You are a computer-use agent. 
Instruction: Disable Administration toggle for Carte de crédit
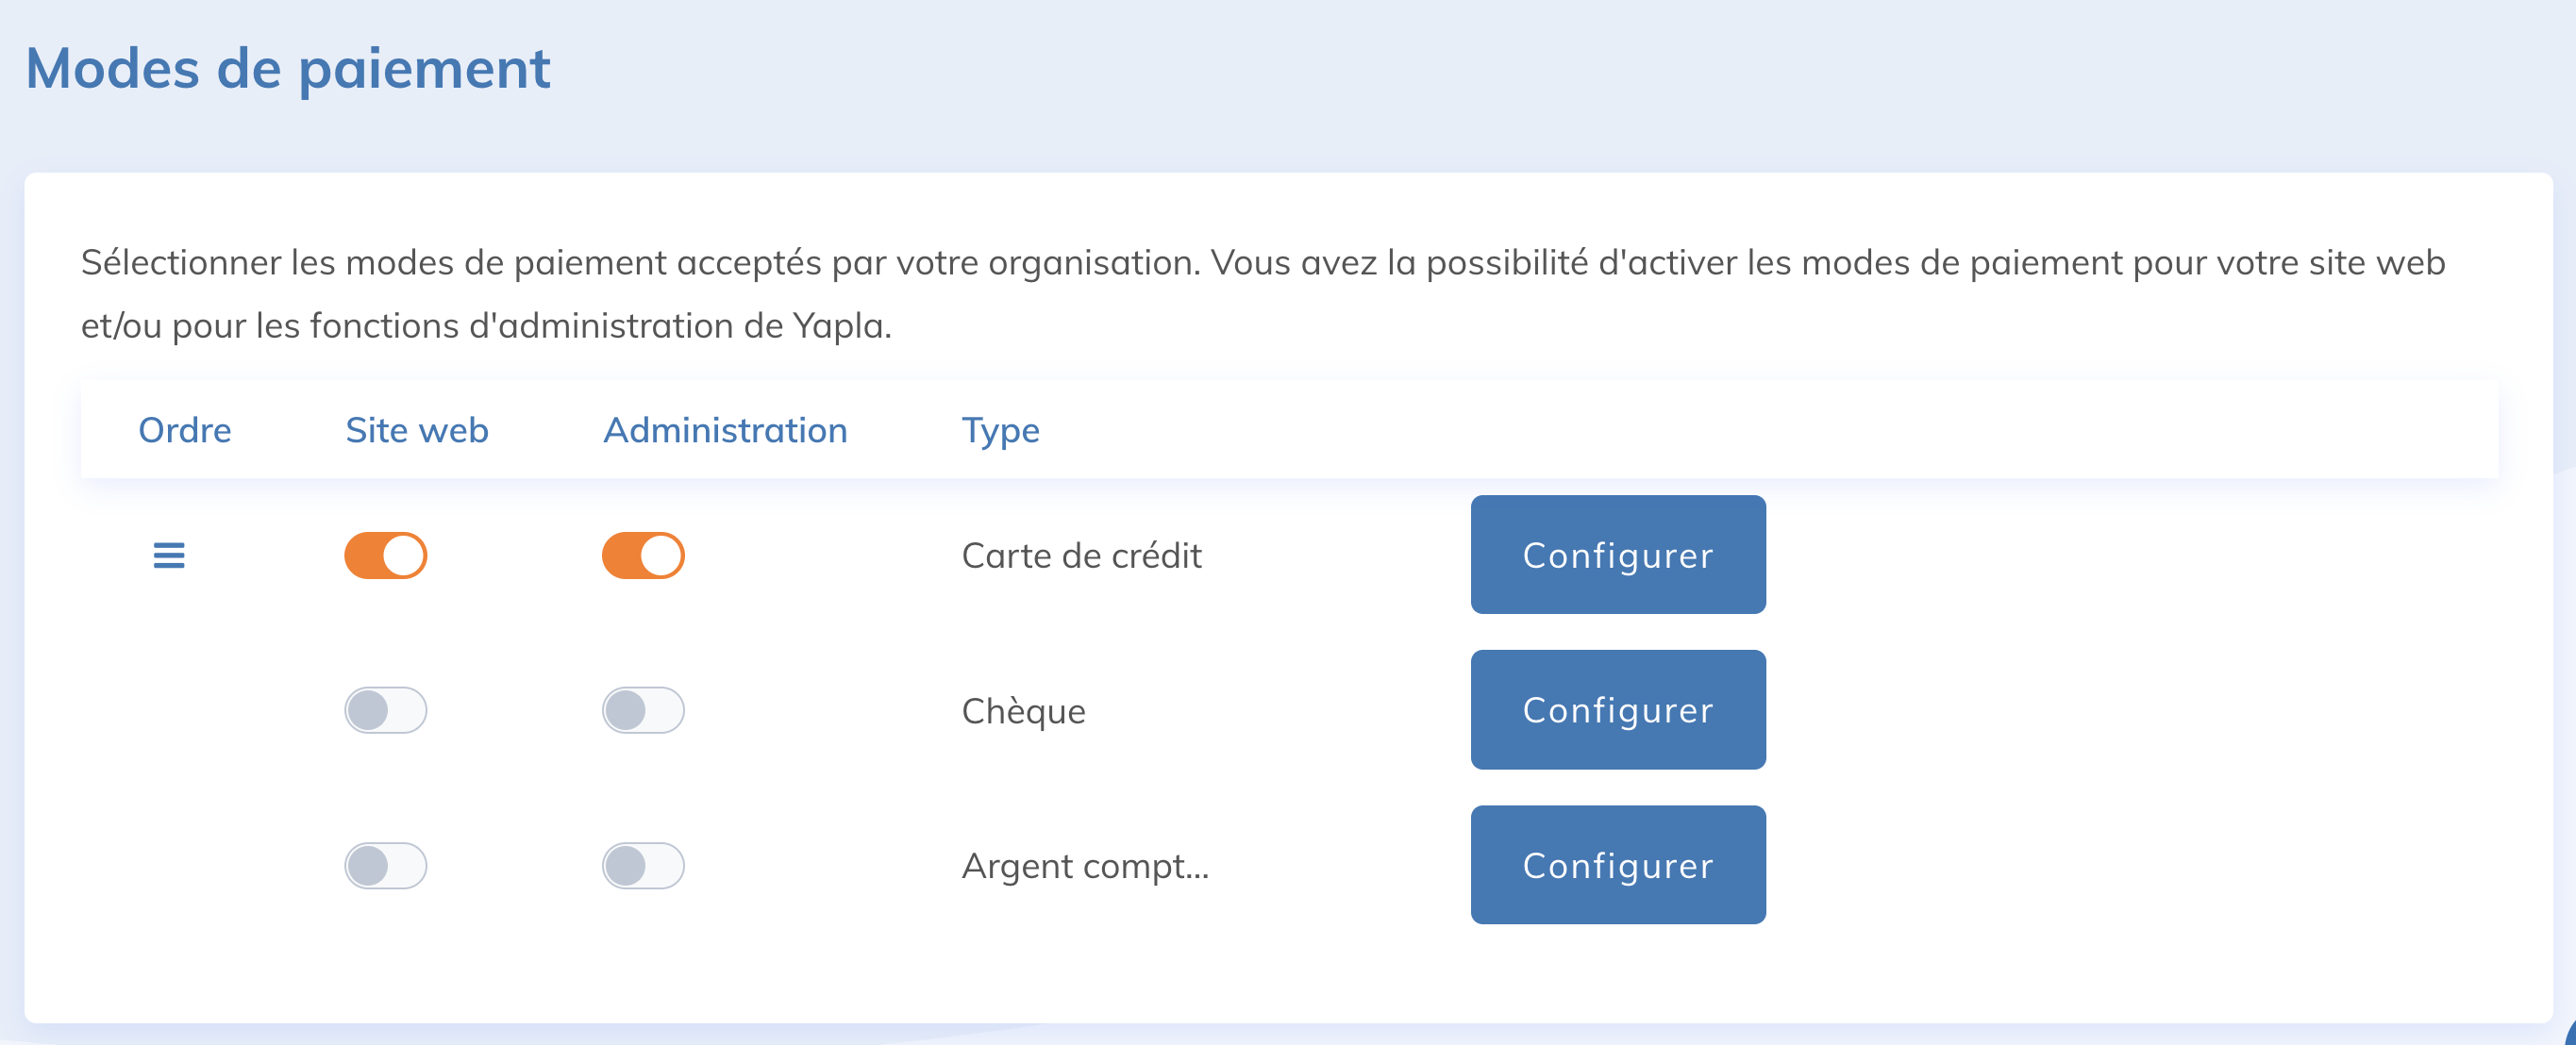point(643,555)
